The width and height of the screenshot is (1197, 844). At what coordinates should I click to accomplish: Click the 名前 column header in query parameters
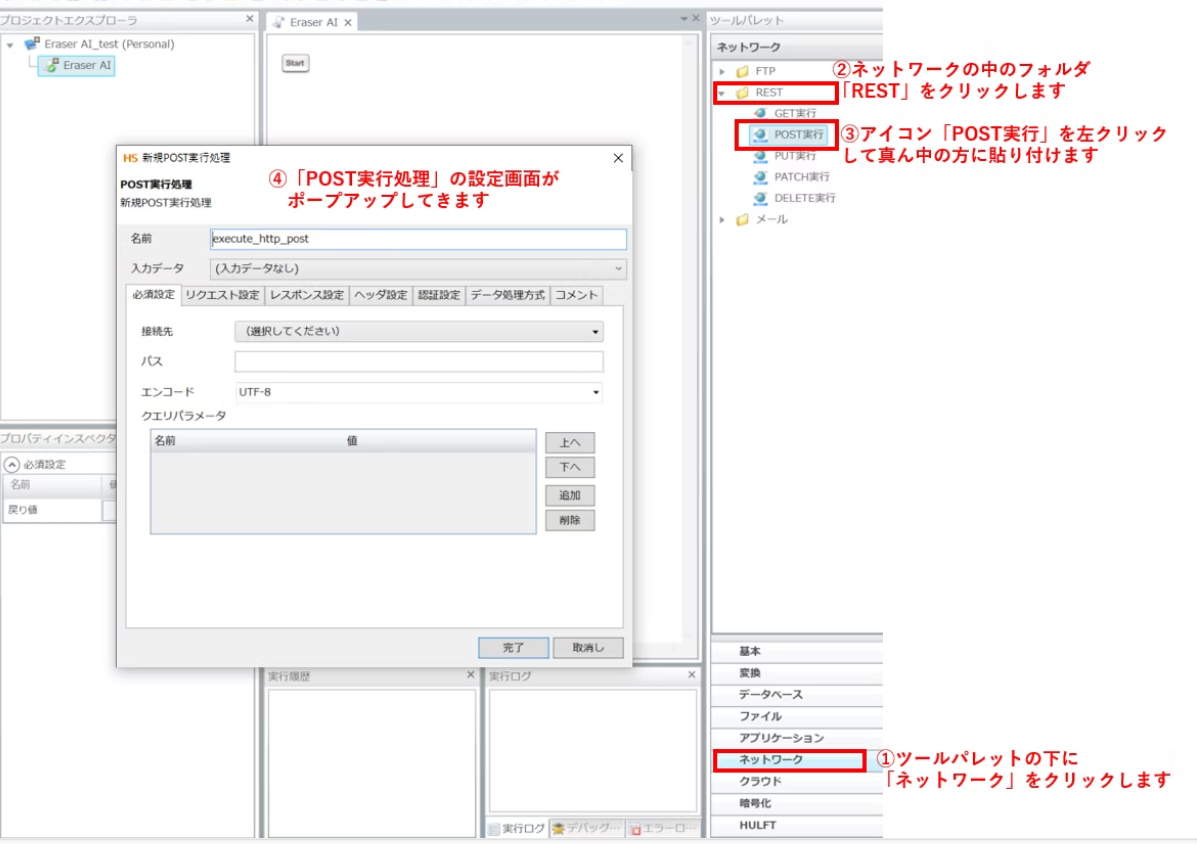click(x=247, y=440)
